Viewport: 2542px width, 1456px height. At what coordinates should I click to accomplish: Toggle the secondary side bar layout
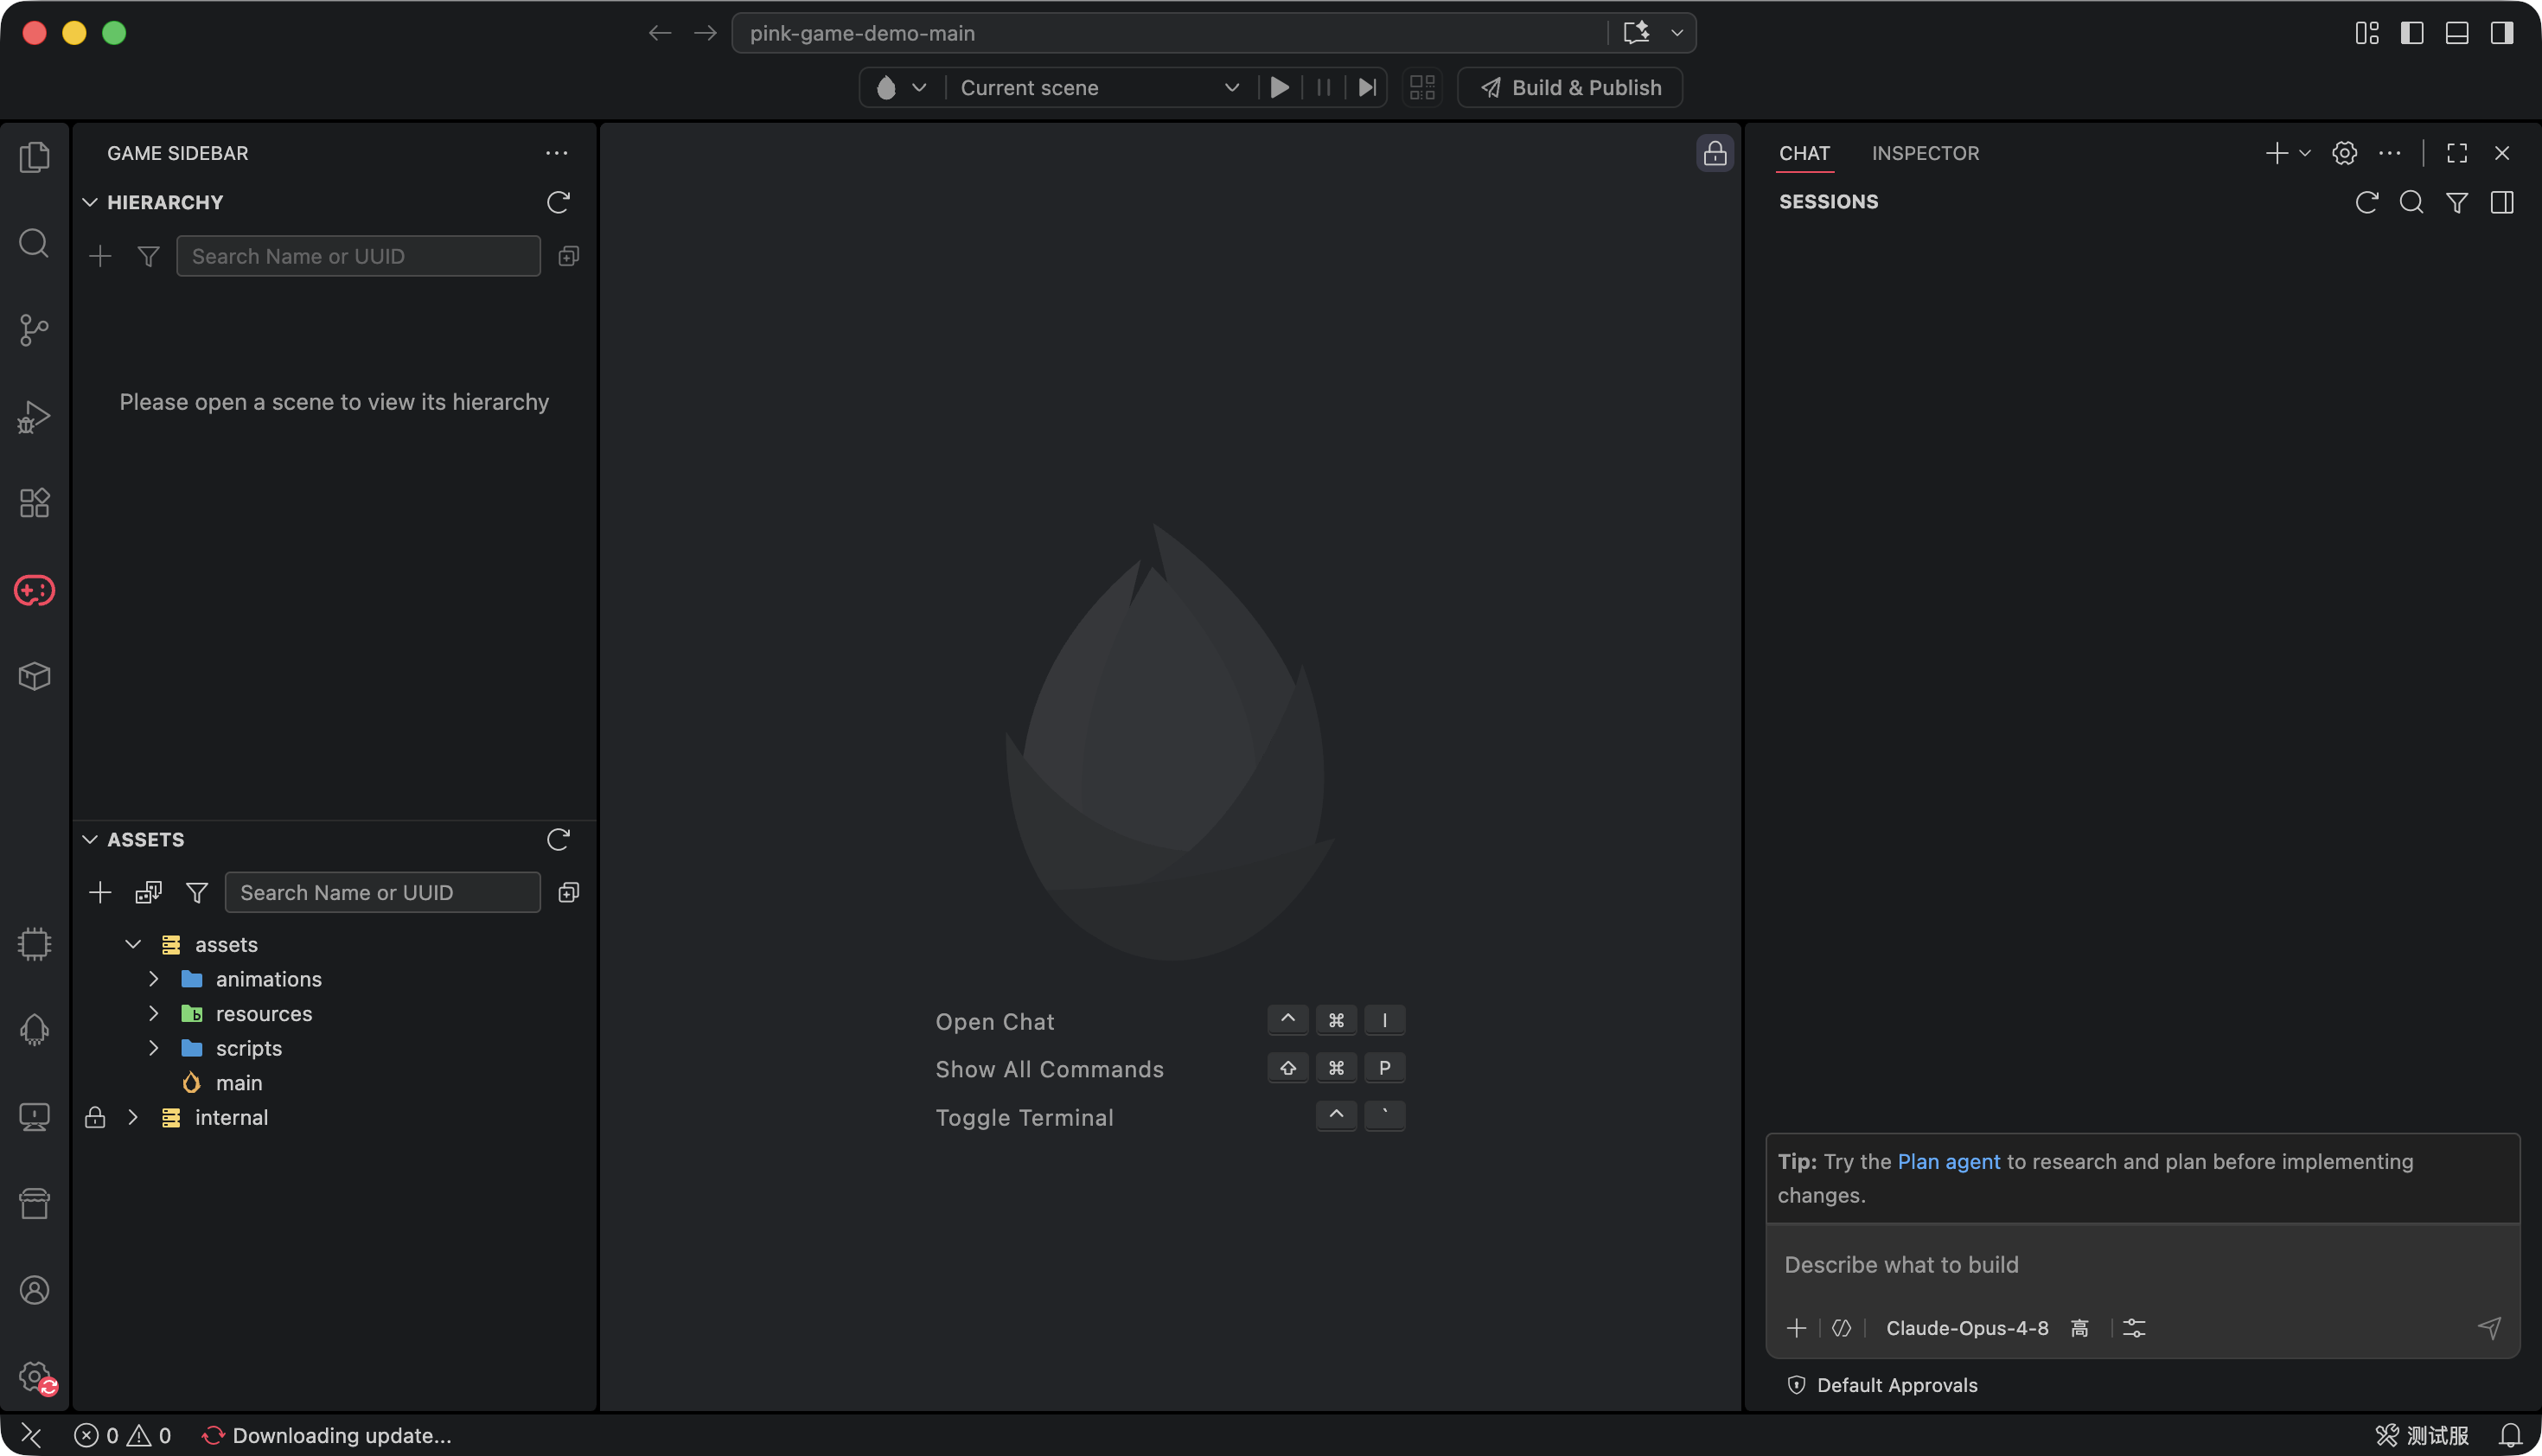point(2501,33)
